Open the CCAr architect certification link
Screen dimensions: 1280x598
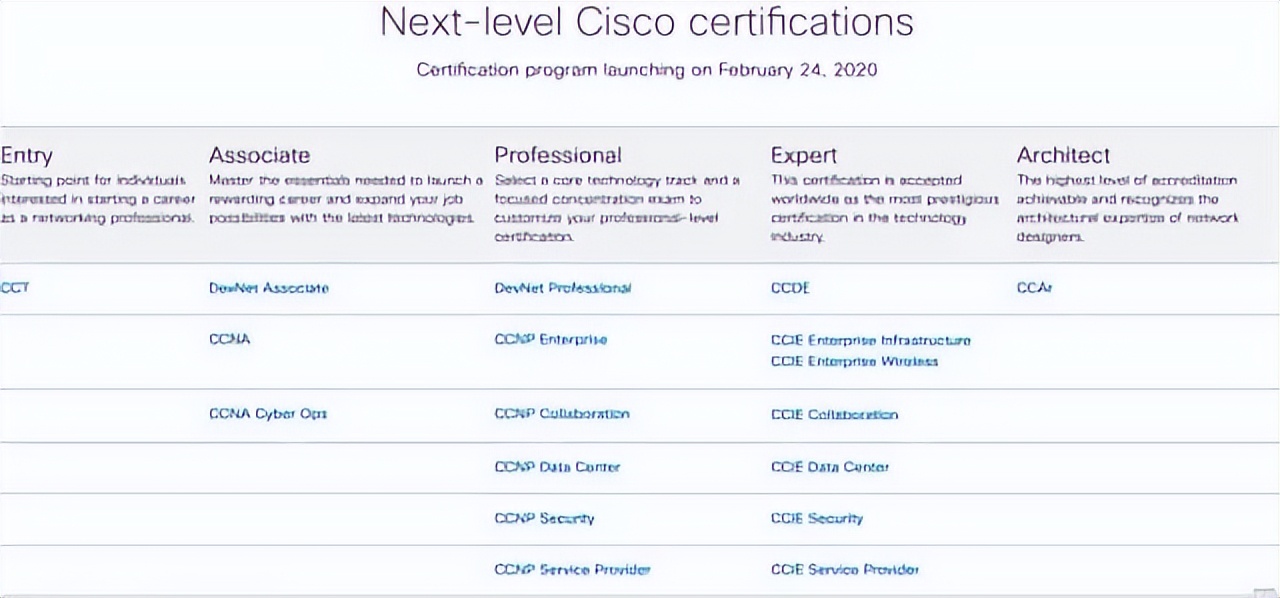[1034, 288]
